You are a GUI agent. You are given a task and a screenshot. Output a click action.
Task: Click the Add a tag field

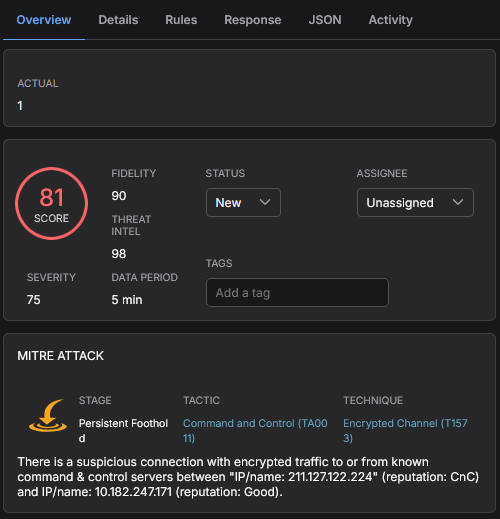[x=297, y=293]
